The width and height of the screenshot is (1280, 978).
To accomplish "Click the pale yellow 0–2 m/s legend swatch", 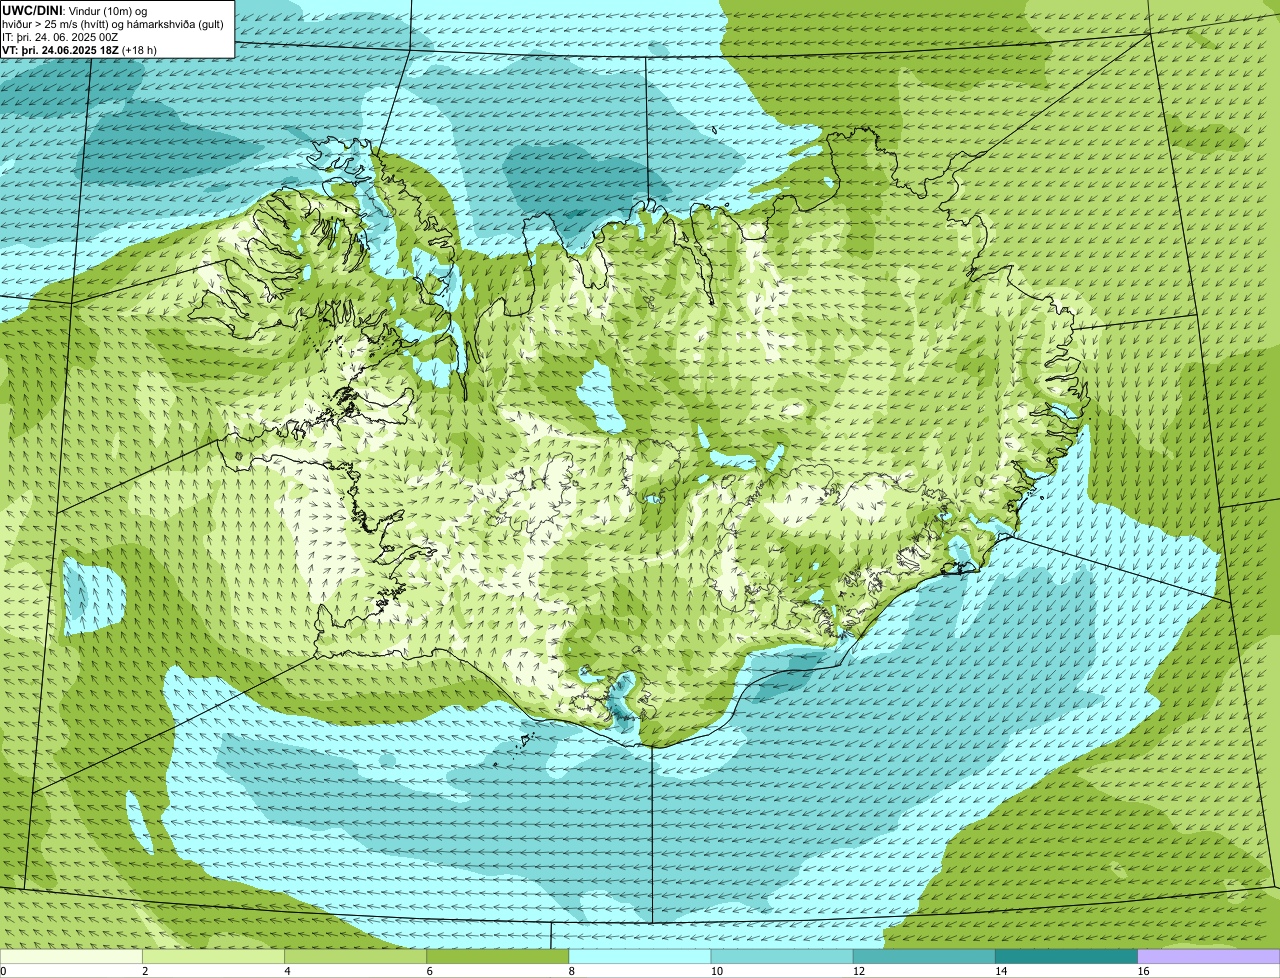I will coord(71,957).
